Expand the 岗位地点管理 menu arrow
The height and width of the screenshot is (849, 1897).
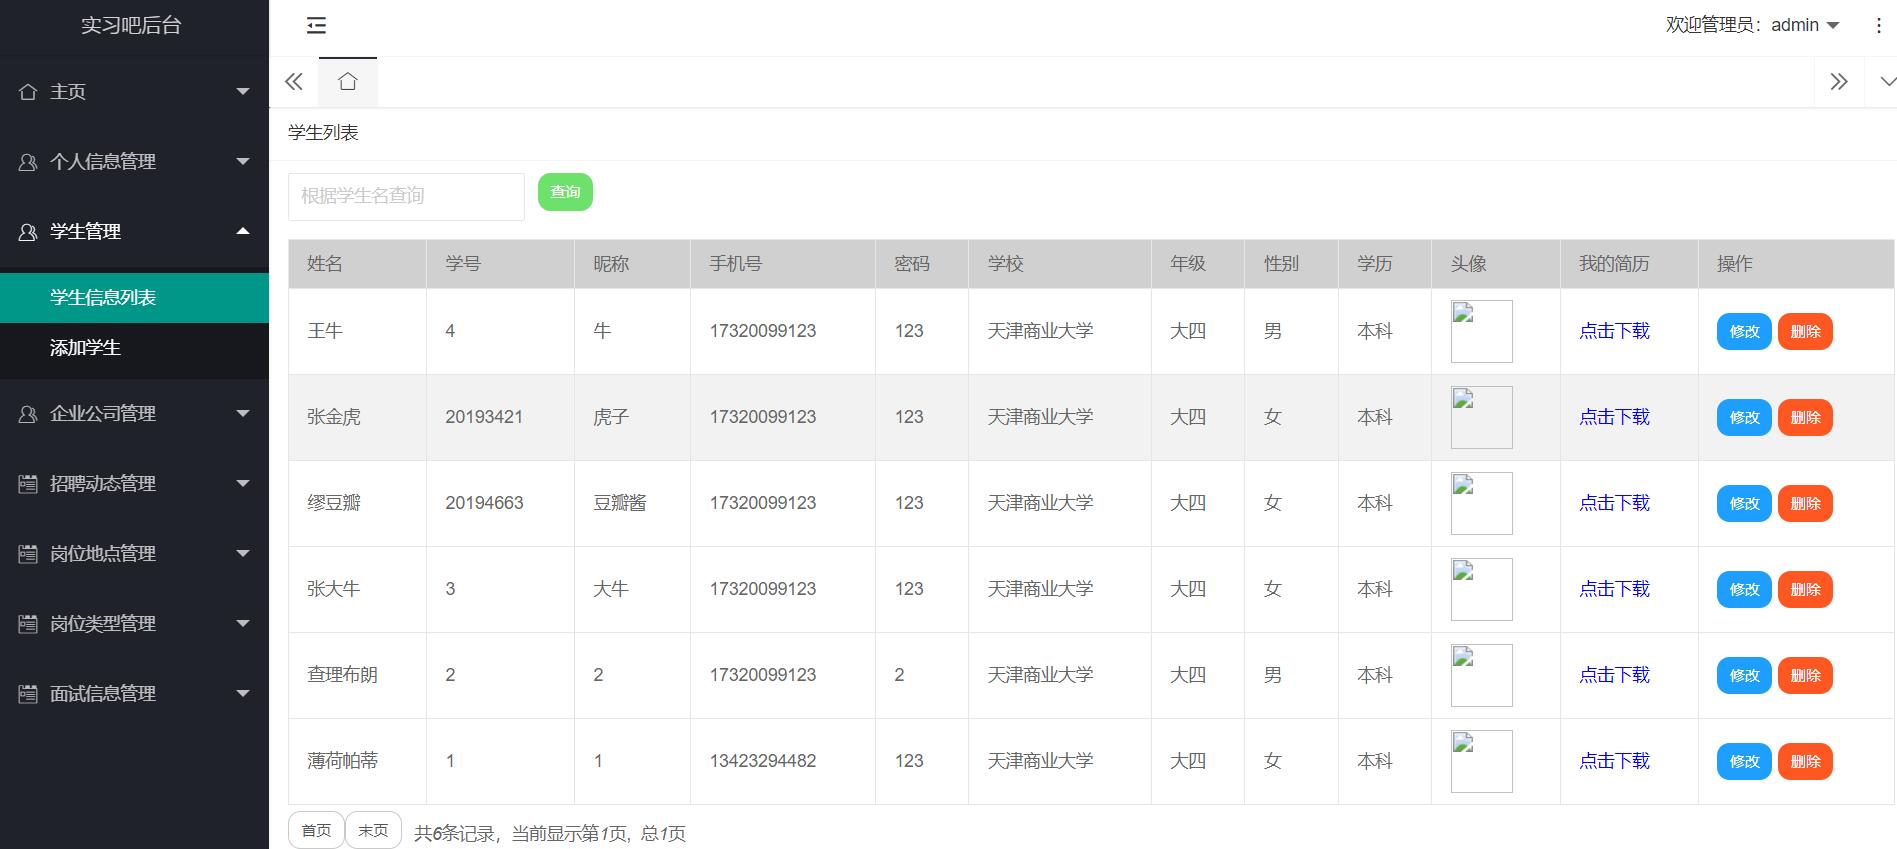coord(243,554)
